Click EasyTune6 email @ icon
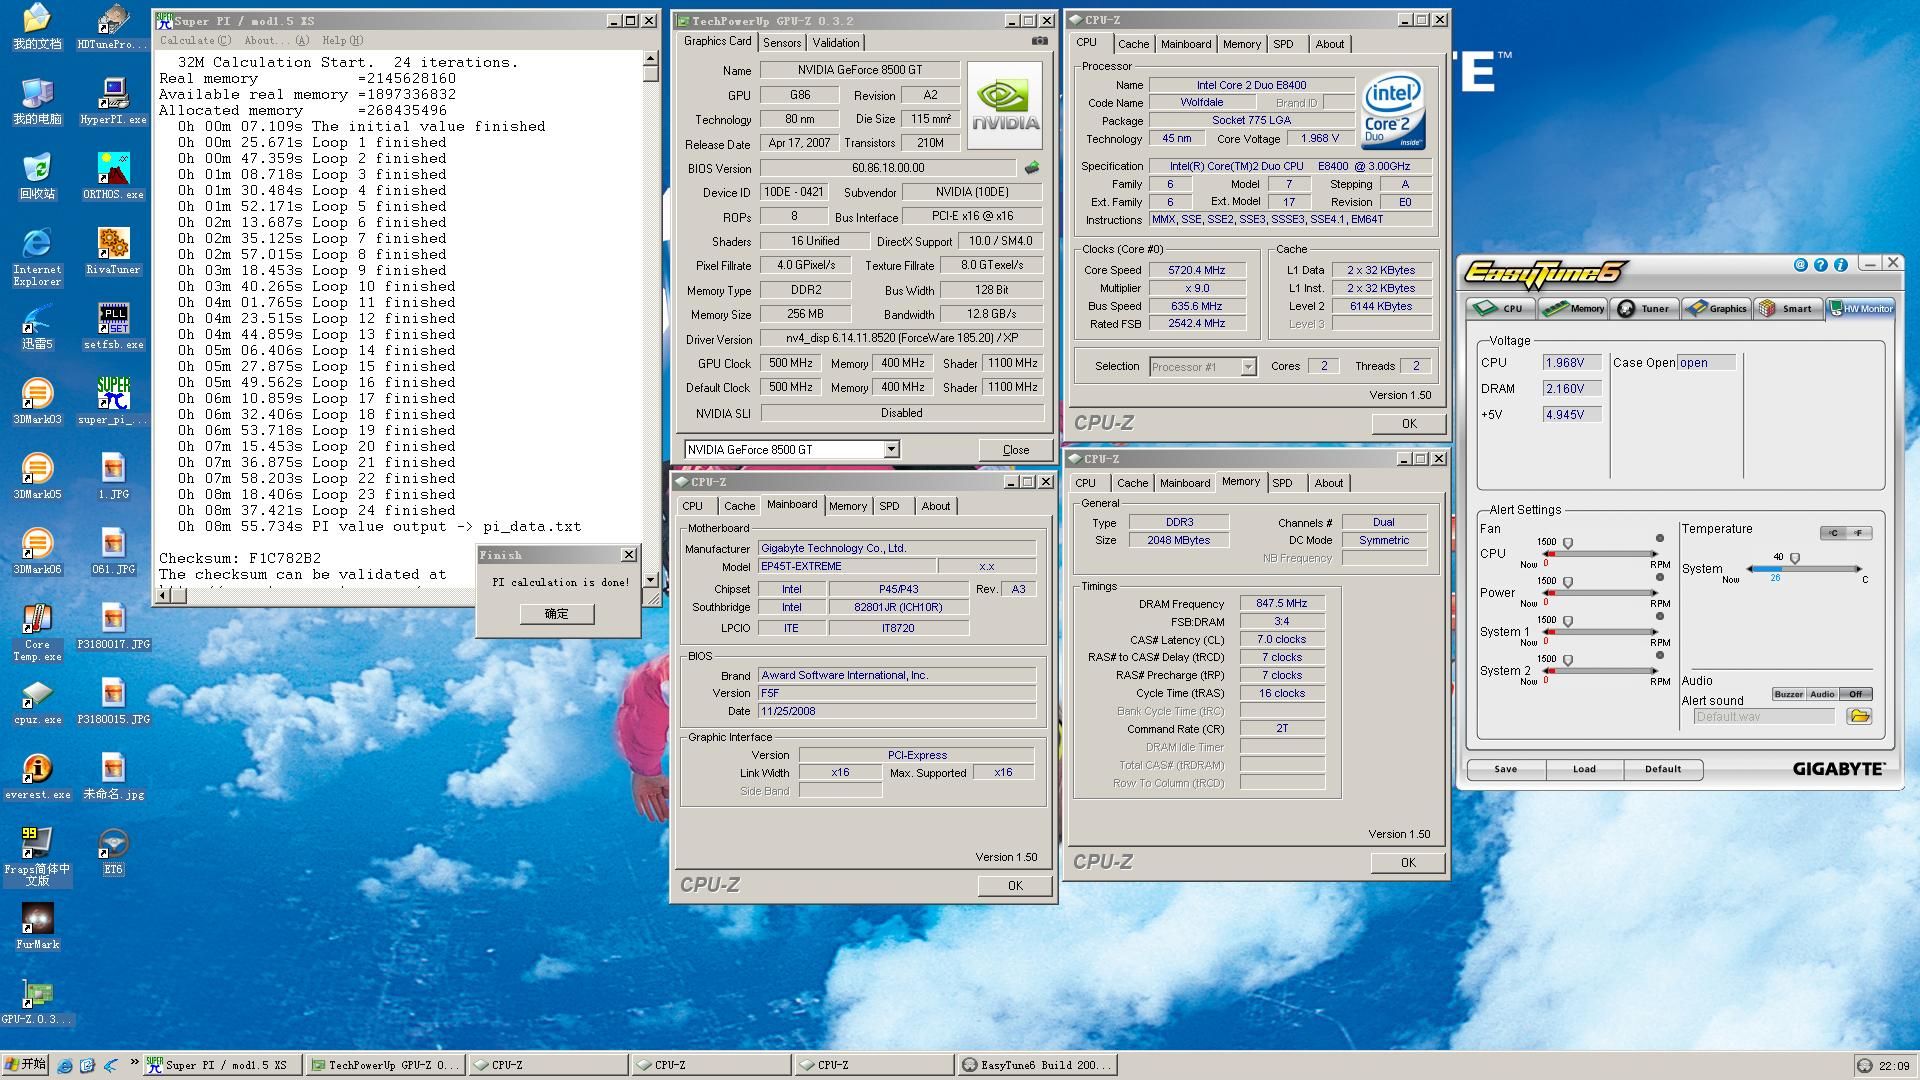 (x=1800, y=265)
